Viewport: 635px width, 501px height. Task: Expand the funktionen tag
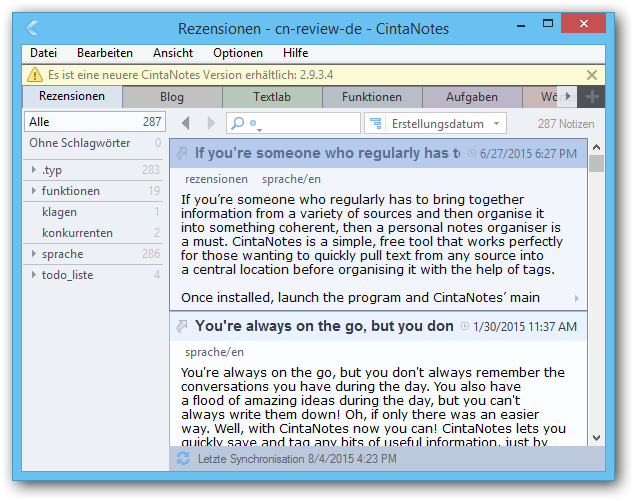(x=34, y=190)
